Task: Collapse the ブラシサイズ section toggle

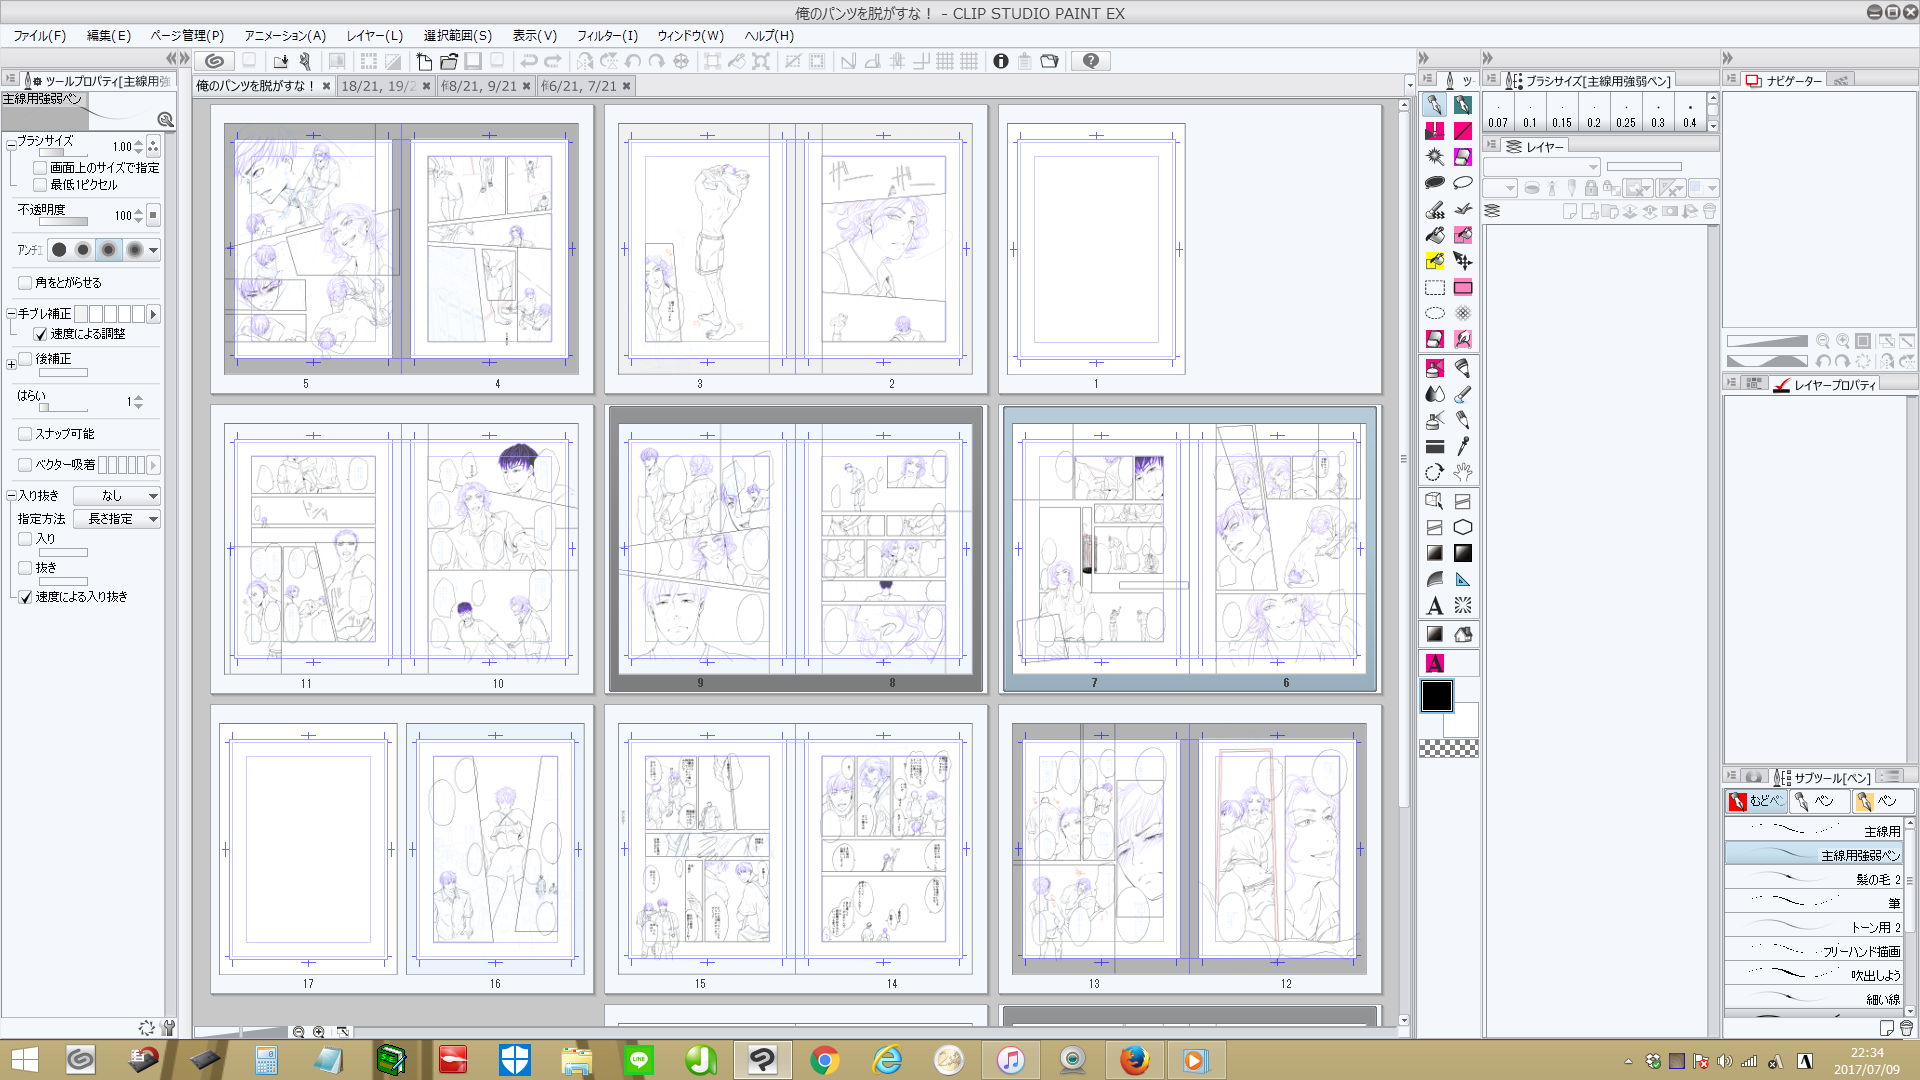Action: click(x=11, y=146)
